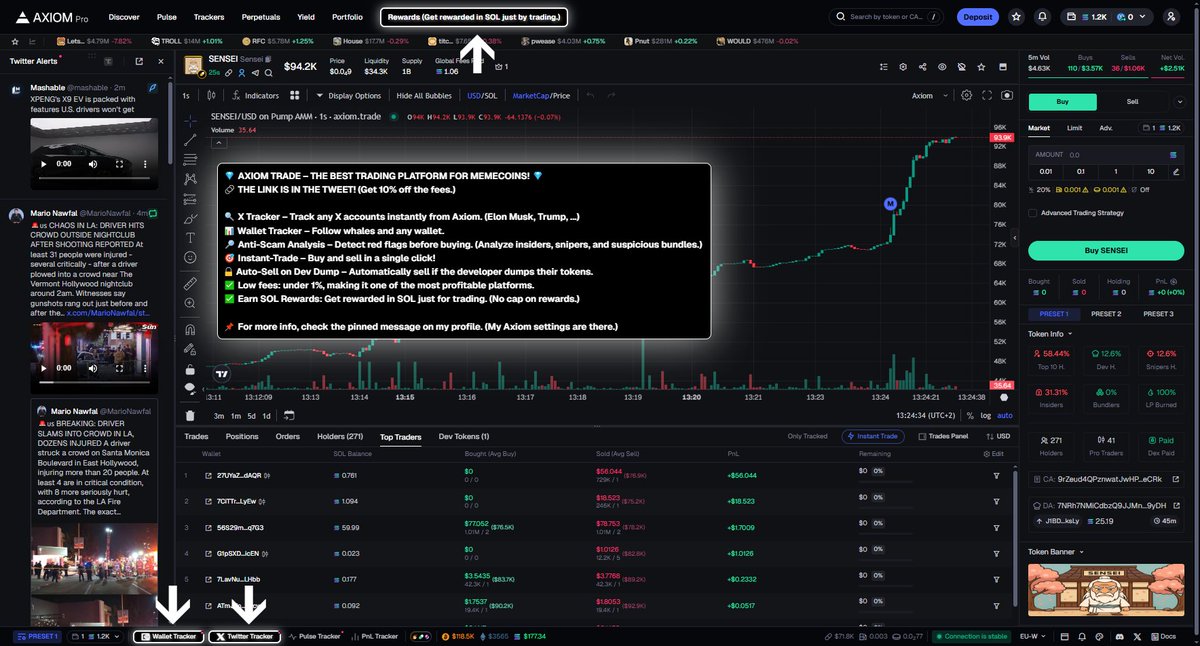Open the candle chart style selector

coord(210,96)
